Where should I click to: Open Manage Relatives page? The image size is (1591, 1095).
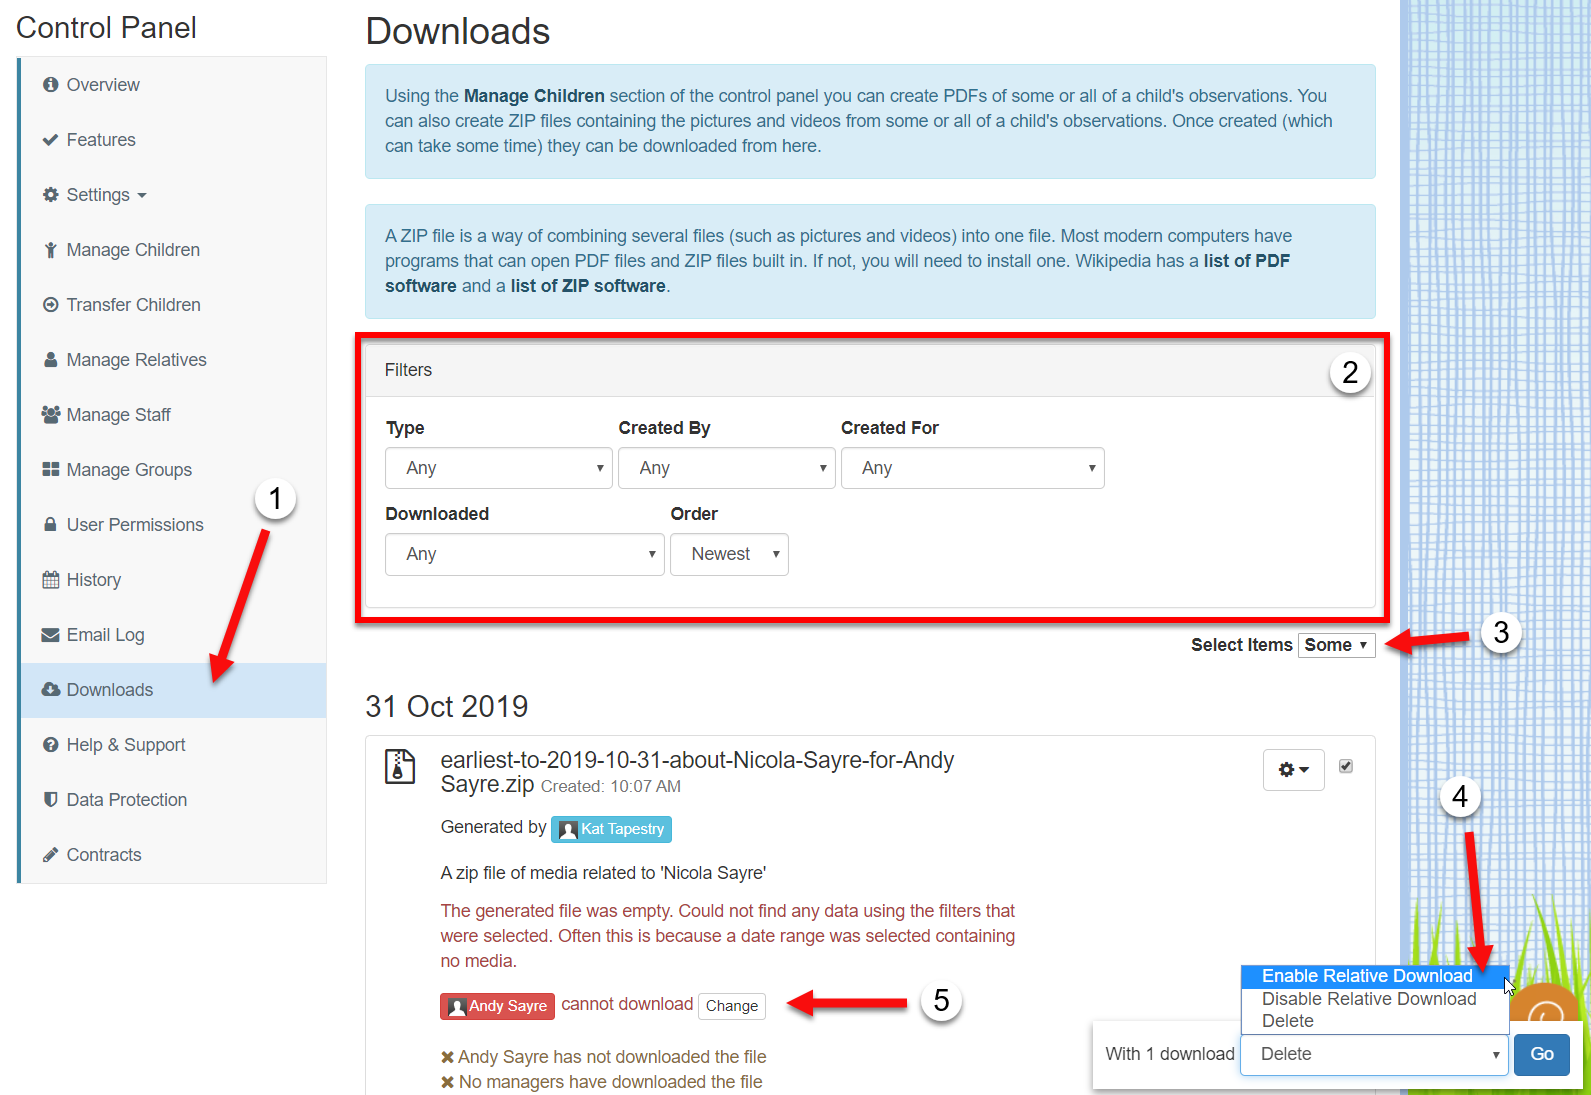click(173, 360)
